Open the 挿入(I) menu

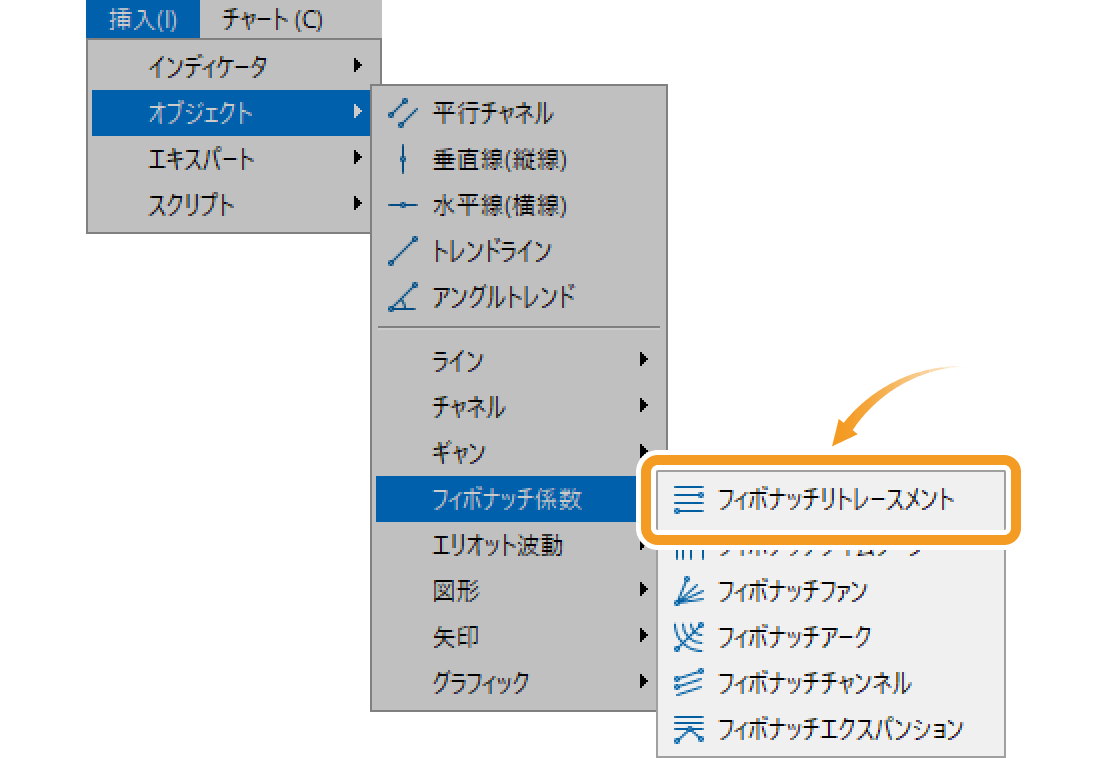(143, 19)
